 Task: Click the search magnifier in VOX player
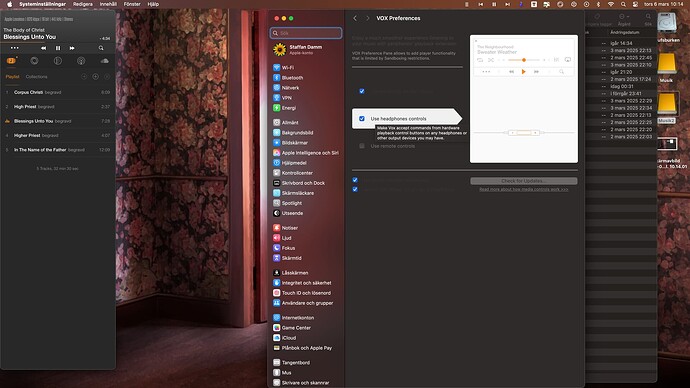click(x=101, y=48)
